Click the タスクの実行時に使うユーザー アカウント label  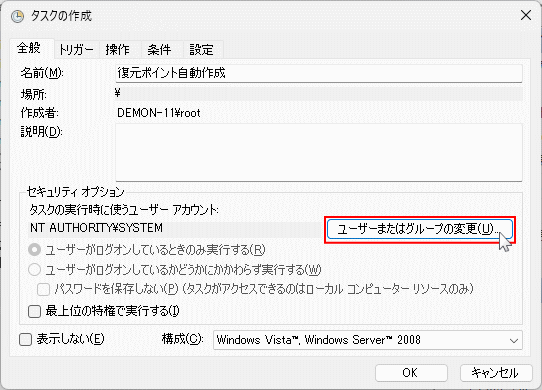[x=124, y=210]
